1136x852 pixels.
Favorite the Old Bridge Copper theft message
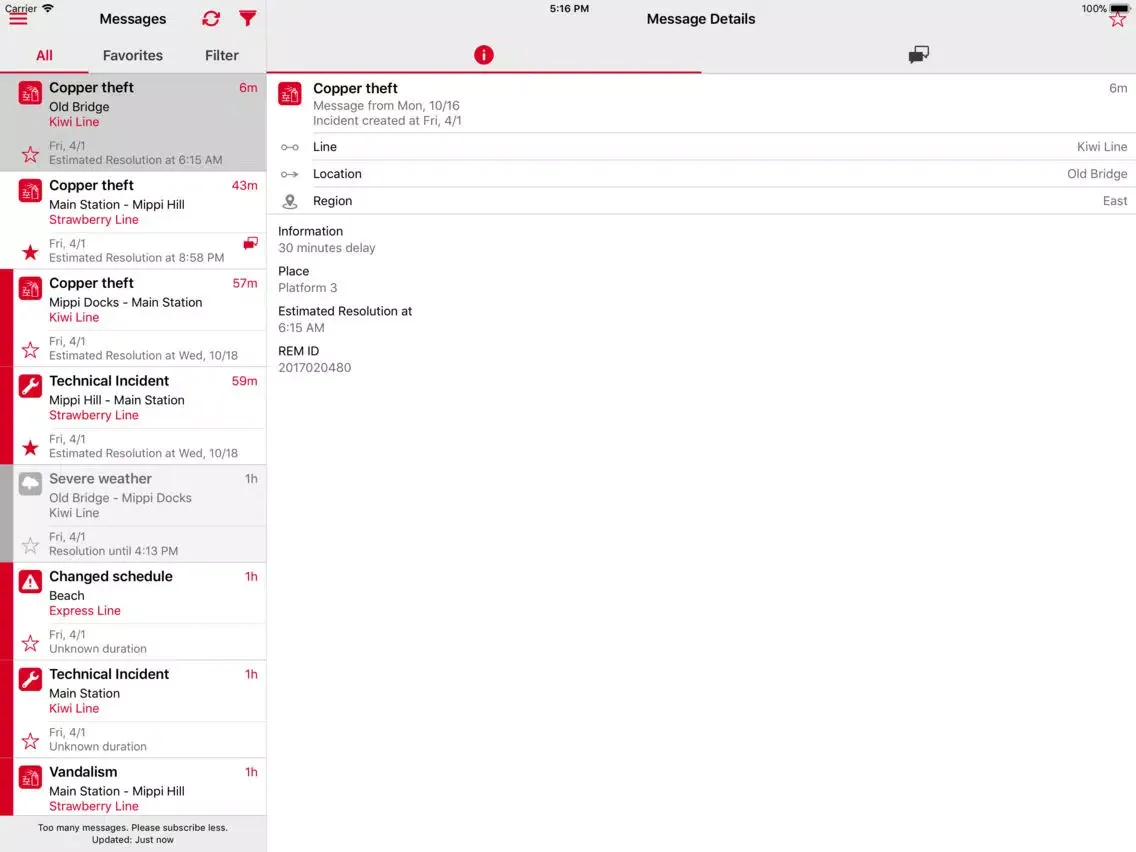(30, 154)
